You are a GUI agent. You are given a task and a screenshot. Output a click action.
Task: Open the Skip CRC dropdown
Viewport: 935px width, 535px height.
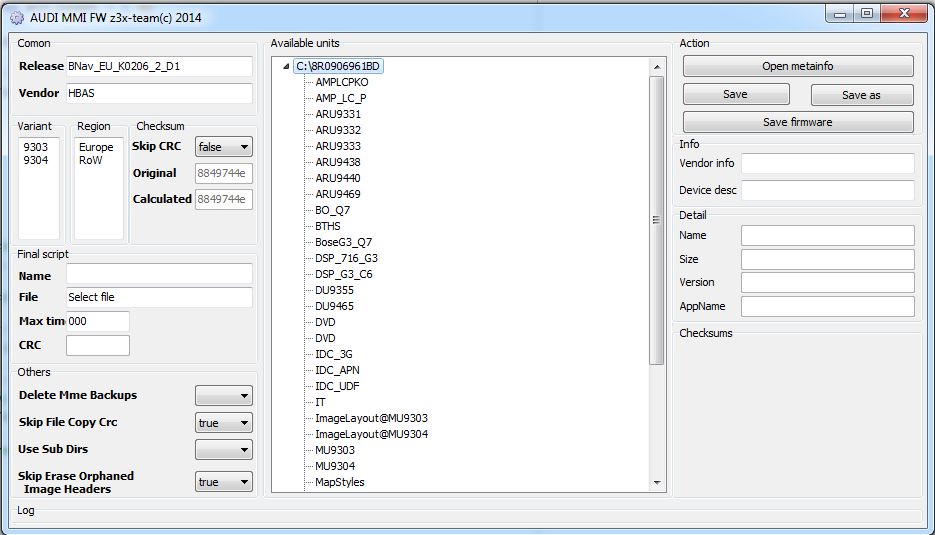coord(224,147)
